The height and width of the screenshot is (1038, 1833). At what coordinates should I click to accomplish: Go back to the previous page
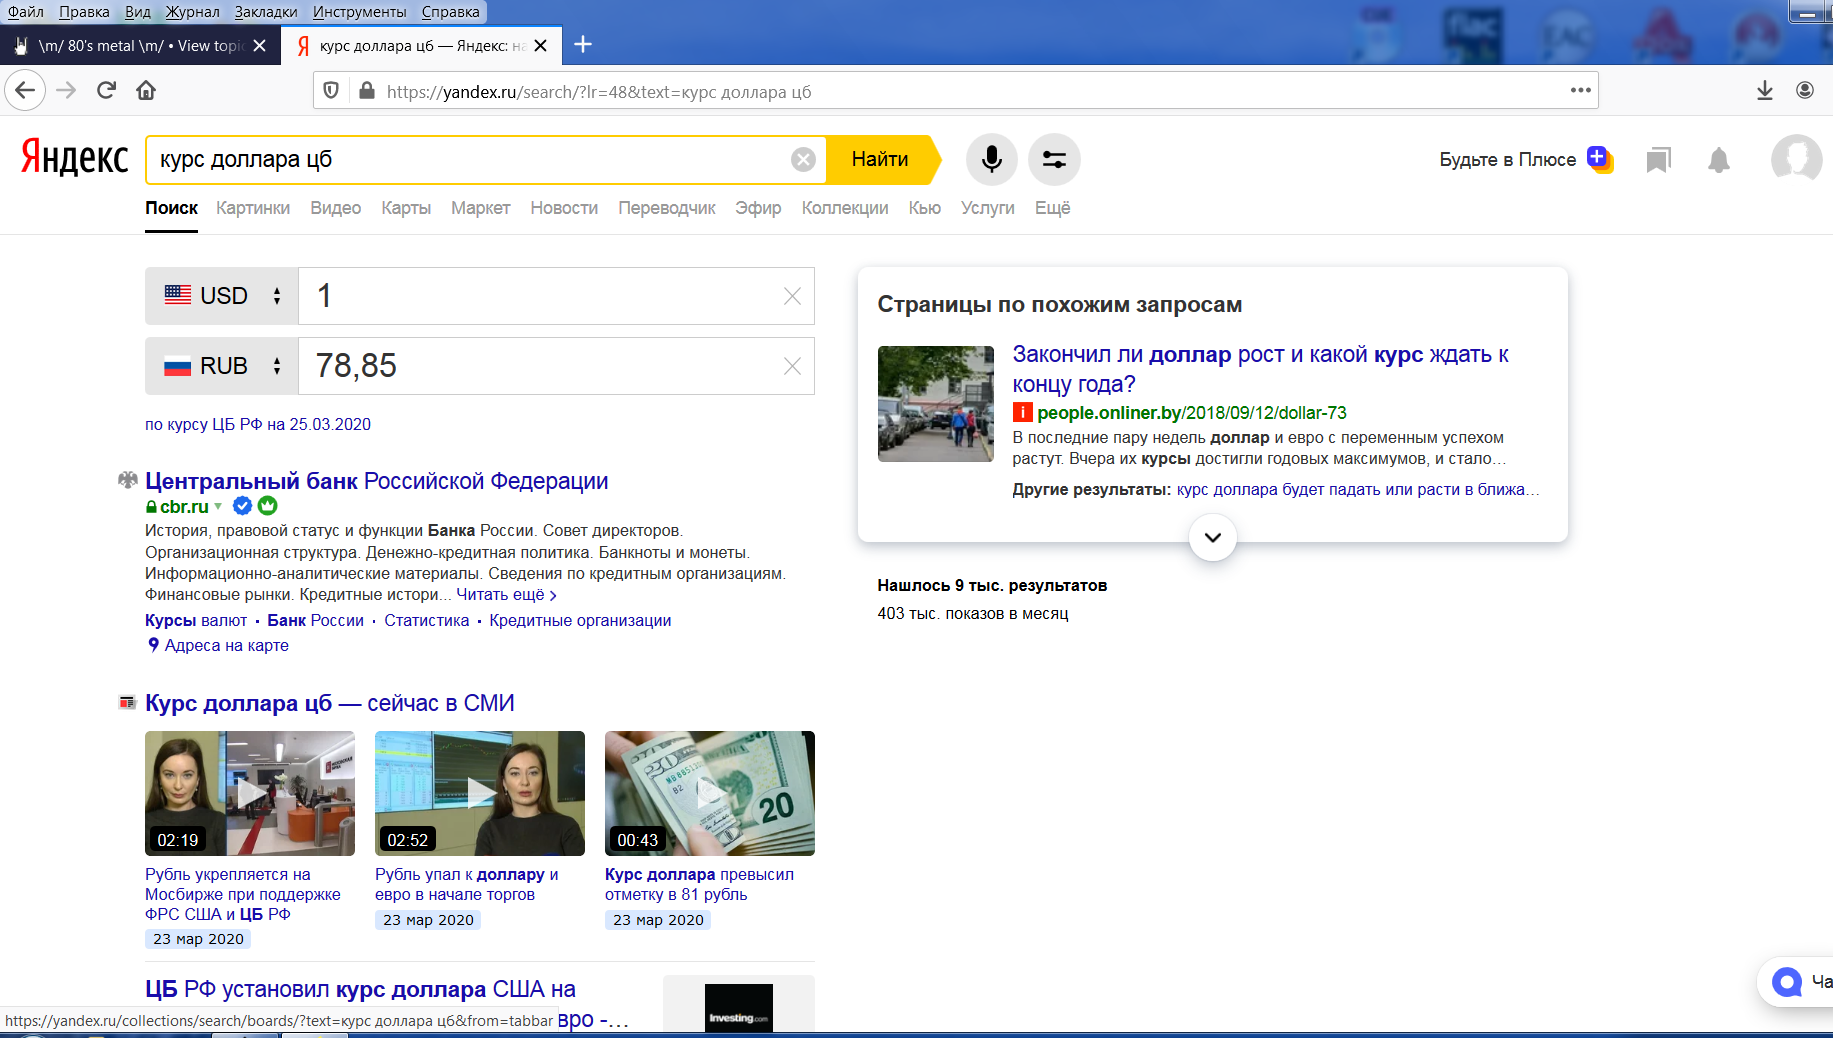[25, 91]
